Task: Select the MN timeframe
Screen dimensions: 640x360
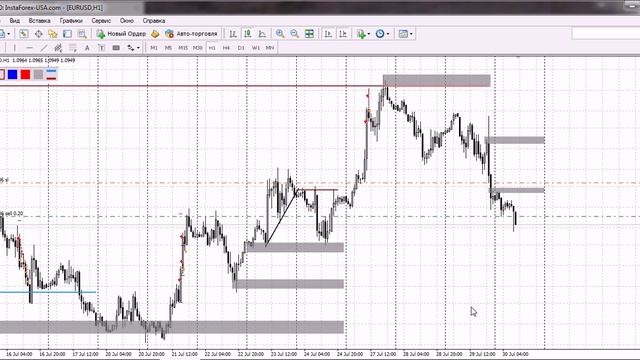Action: point(270,48)
